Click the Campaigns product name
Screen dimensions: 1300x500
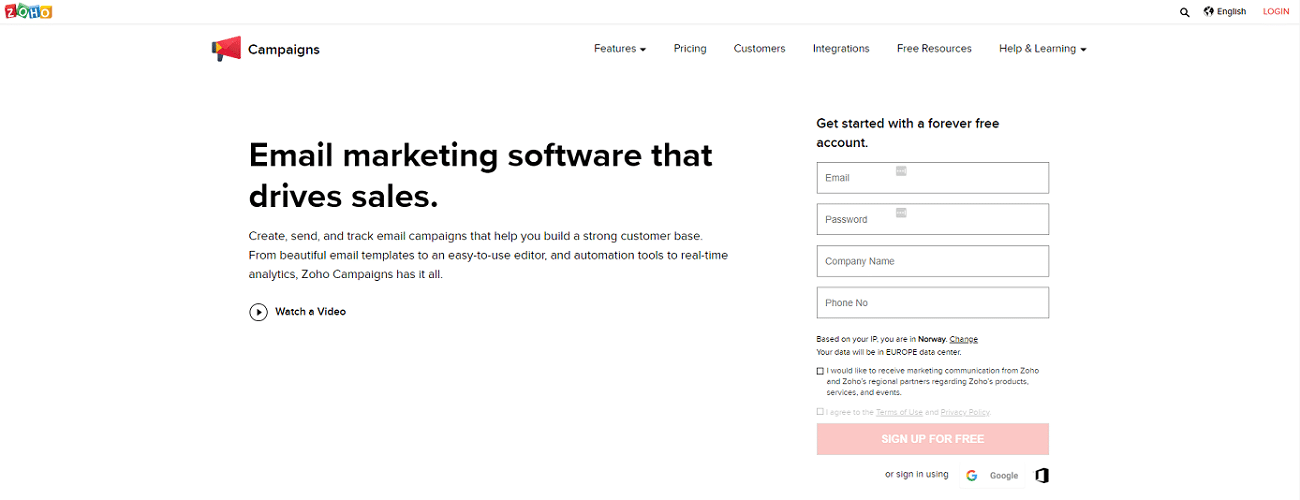click(284, 49)
